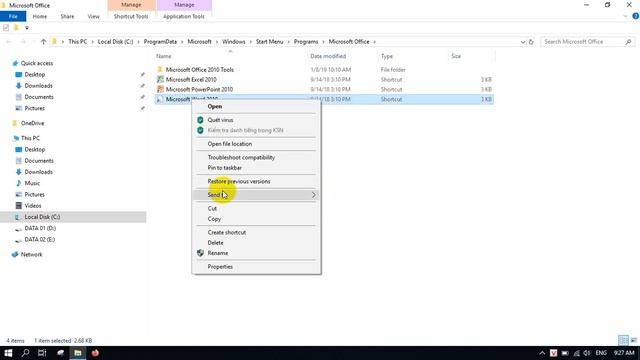The width and height of the screenshot is (640, 360).
Task: Click File Explorer icon on taskbar
Action: click(x=78, y=353)
